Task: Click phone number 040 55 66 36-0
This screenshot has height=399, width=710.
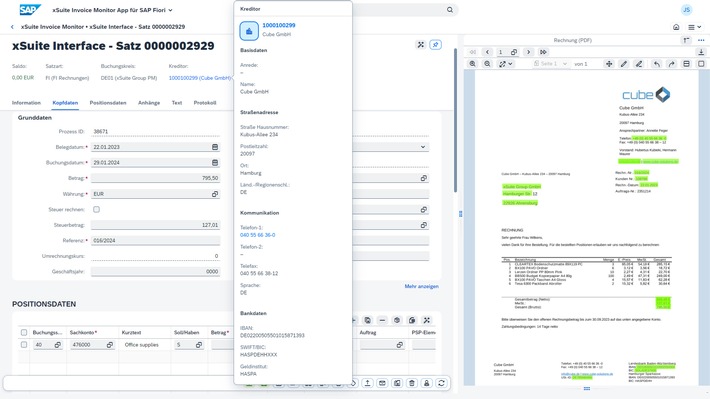Action: pos(257,235)
